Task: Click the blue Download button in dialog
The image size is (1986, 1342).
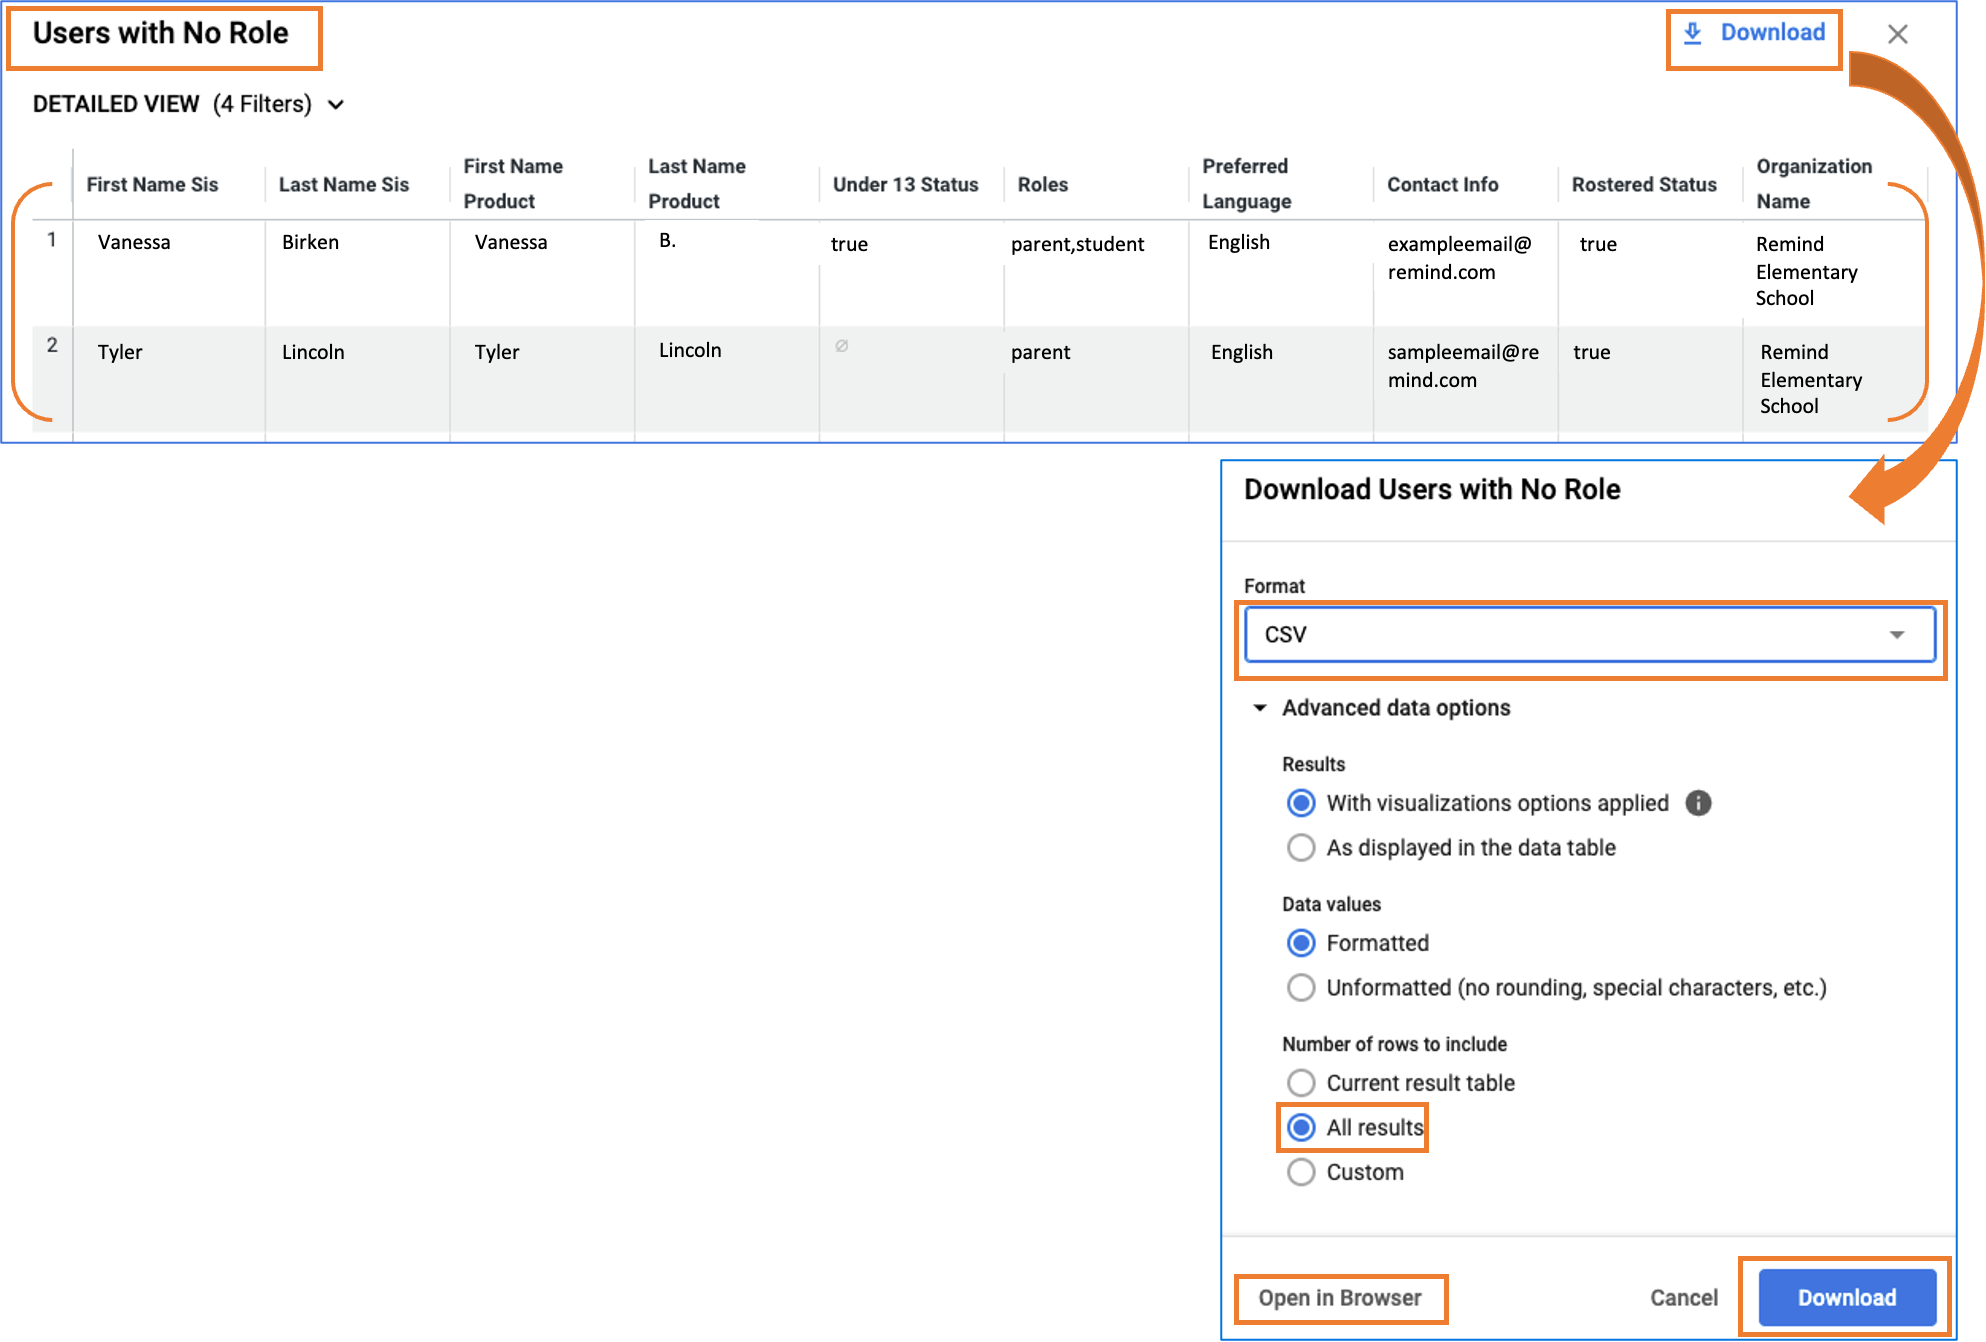Action: coord(1847,1297)
